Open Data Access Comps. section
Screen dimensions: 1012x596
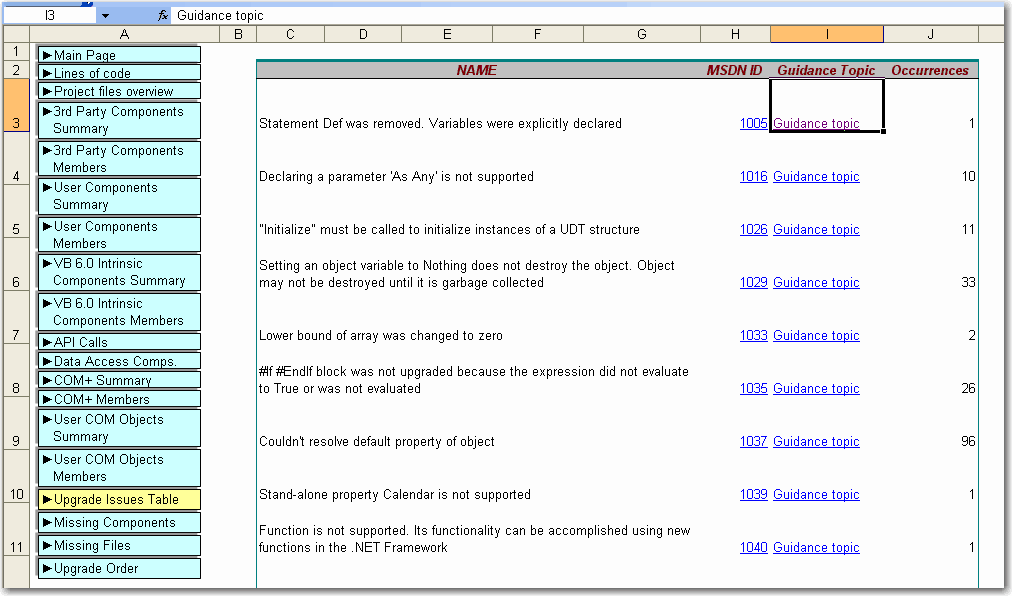(118, 361)
